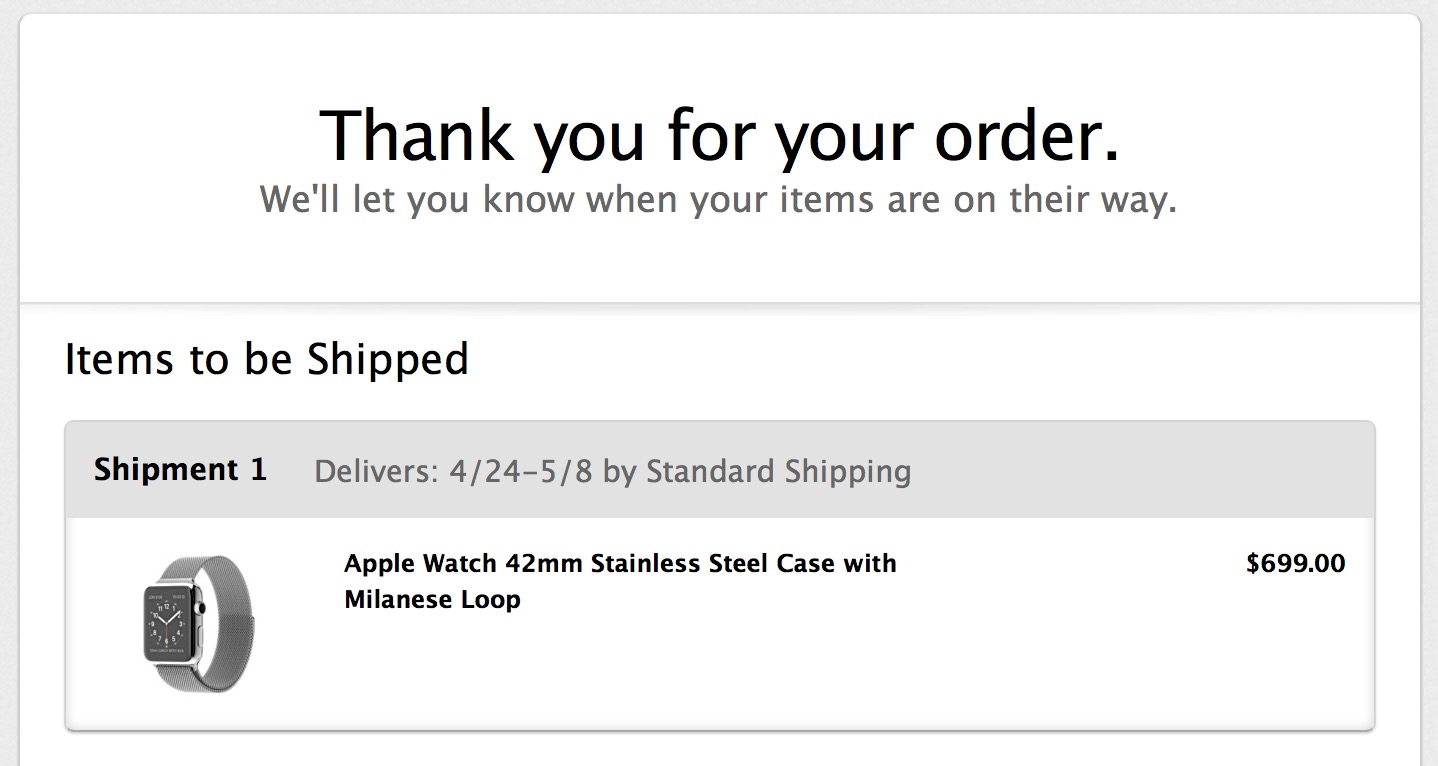1438x766 pixels.
Task: Click the Standard Shipping text
Action: (x=778, y=471)
